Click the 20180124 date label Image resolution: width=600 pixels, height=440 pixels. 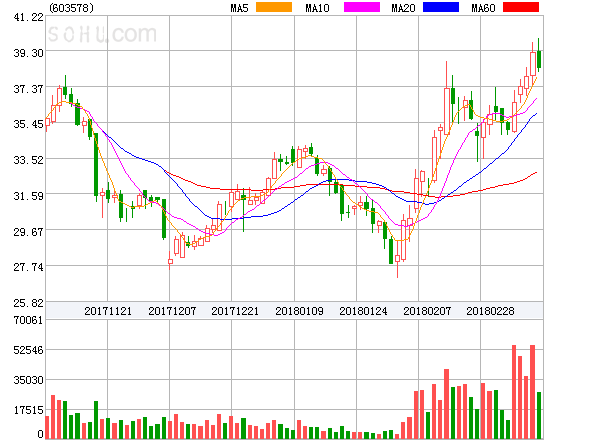363,311
